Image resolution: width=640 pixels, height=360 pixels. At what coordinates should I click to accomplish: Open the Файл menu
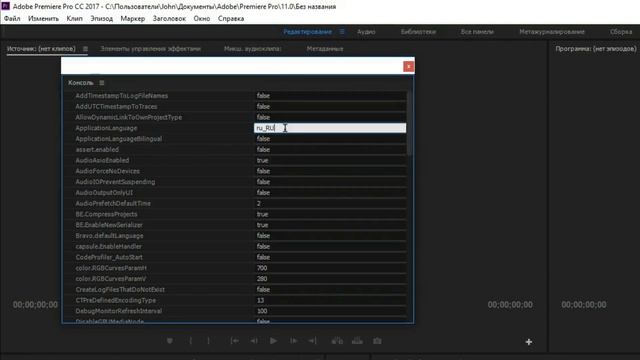[12, 19]
